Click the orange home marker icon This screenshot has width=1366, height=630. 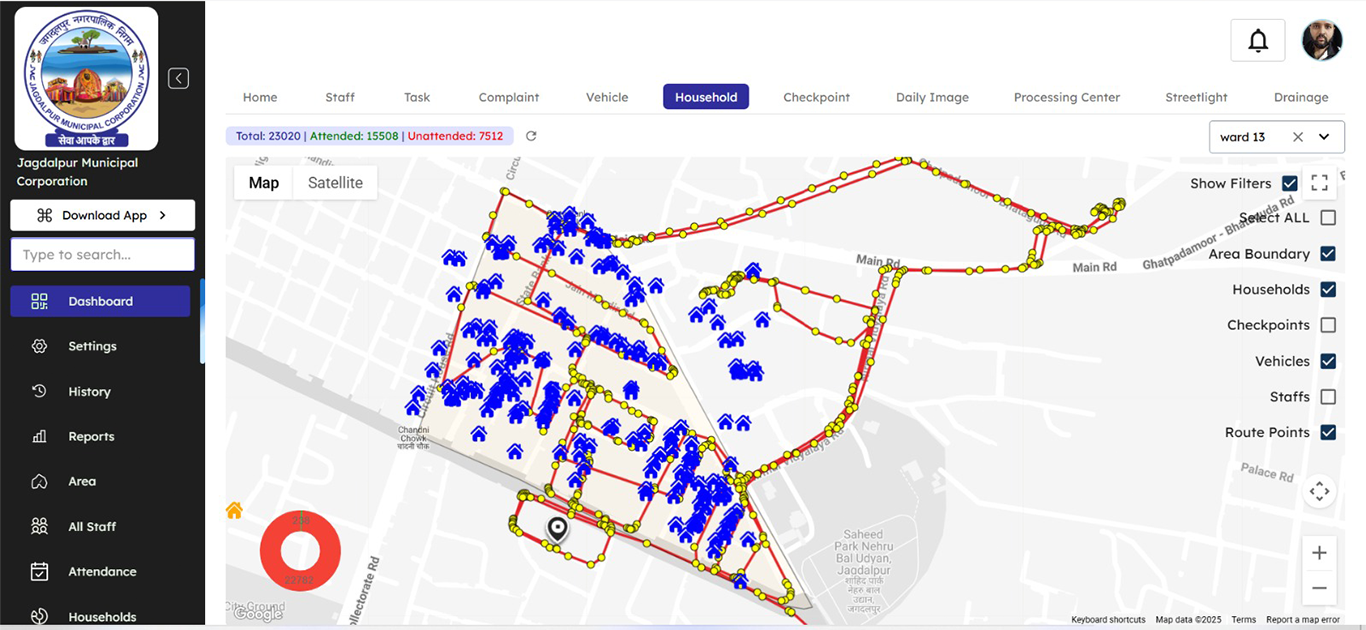pyautogui.click(x=234, y=510)
